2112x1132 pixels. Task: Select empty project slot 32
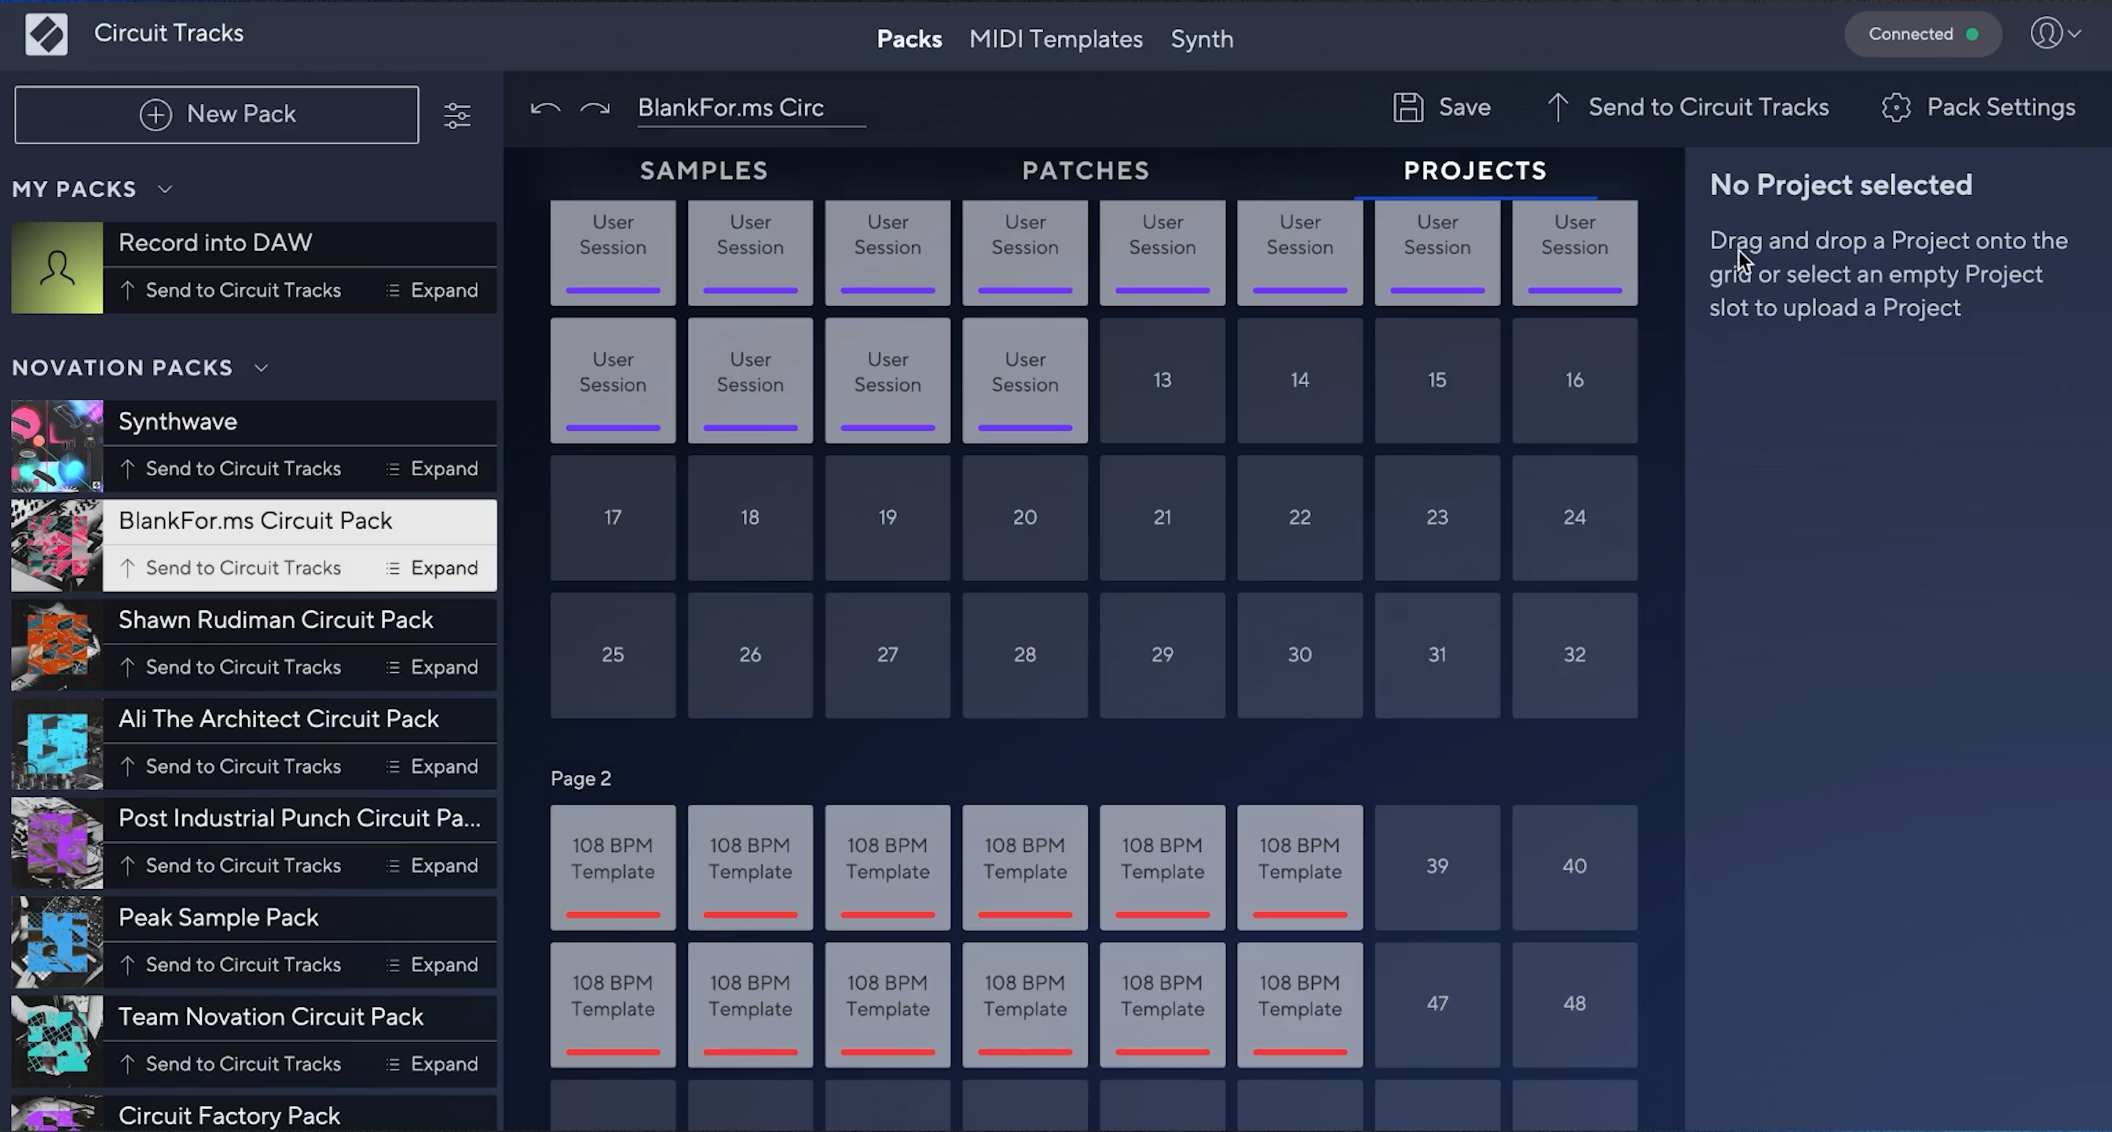[x=1574, y=655]
